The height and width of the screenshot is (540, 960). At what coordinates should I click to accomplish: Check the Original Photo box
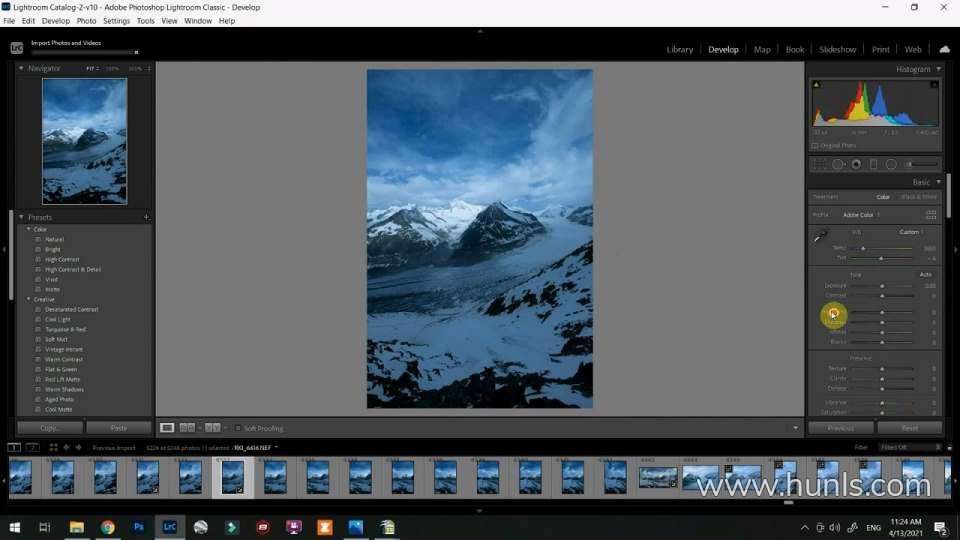point(815,146)
